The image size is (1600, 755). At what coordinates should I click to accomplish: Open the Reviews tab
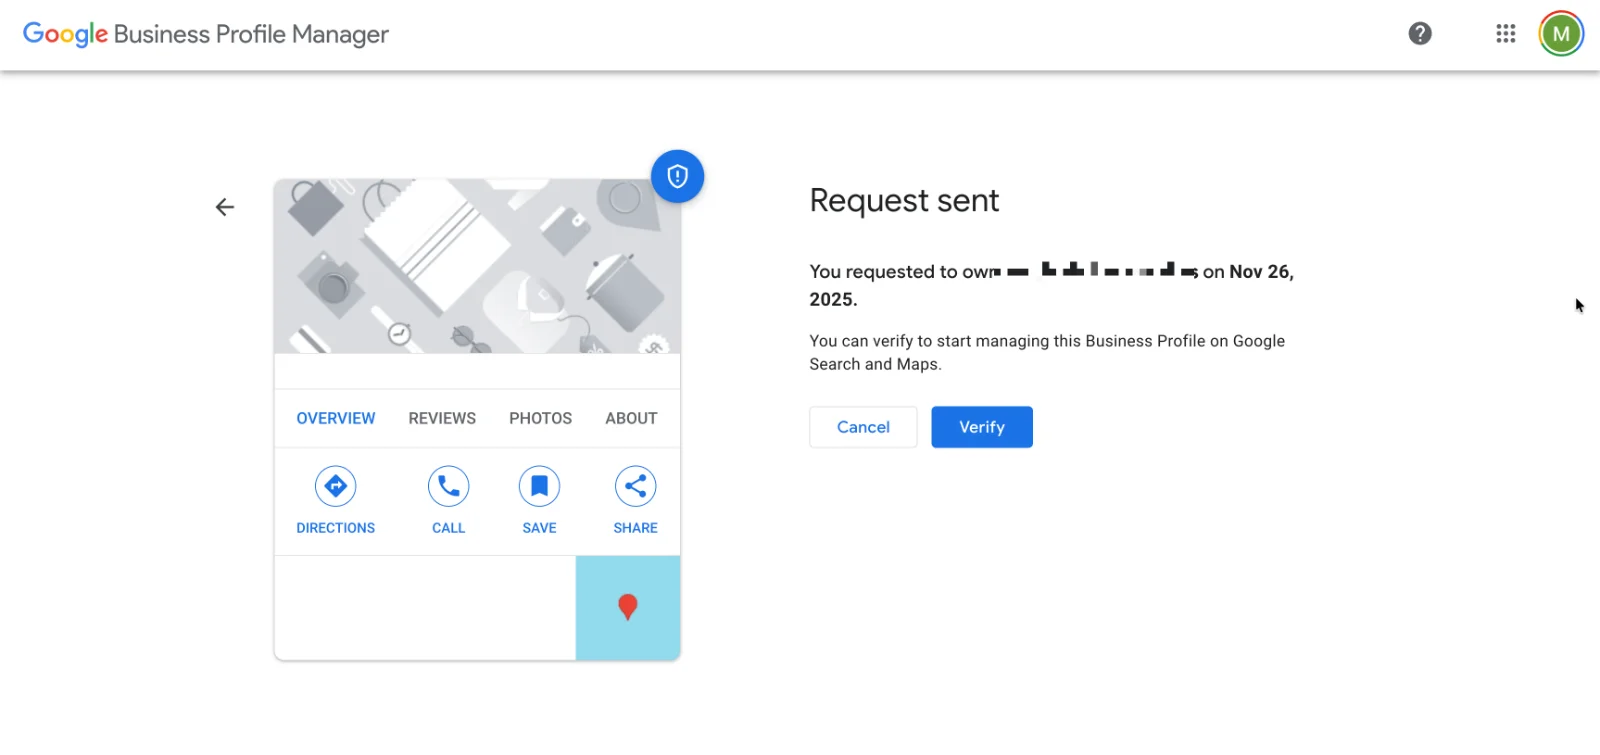point(442,418)
